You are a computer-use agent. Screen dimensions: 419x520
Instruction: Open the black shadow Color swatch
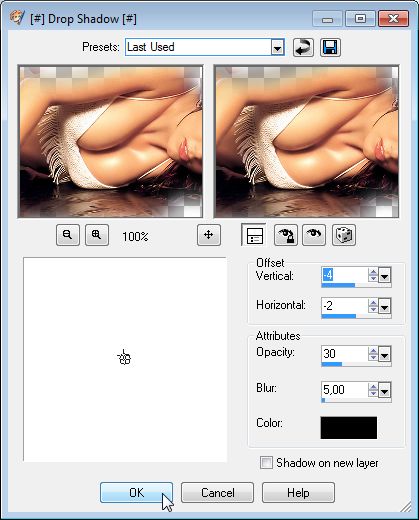point(349,428)
